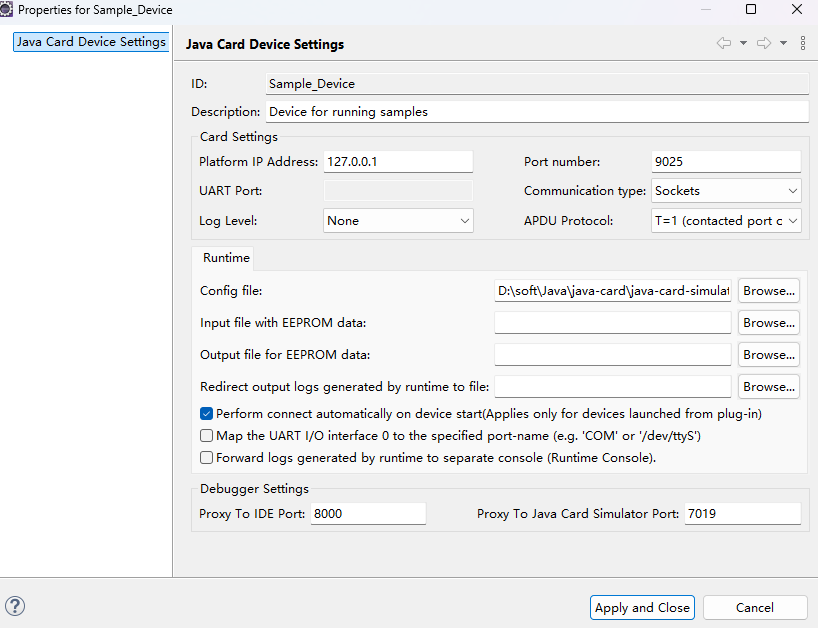Expand the APDU Protocol dropdown
Screen dimensions: 818x628
click(x=726, y=221)
